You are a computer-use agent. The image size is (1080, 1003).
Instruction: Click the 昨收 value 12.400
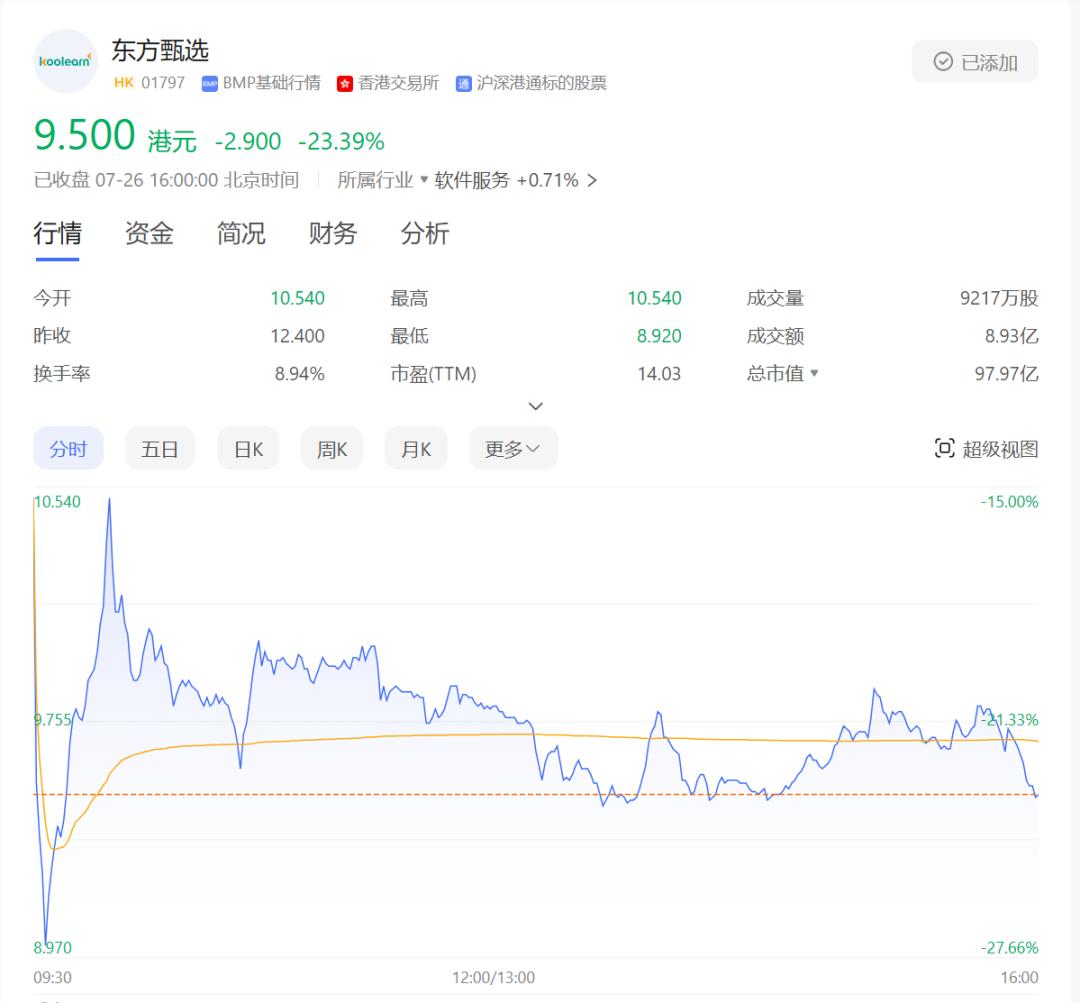(297, 336)
